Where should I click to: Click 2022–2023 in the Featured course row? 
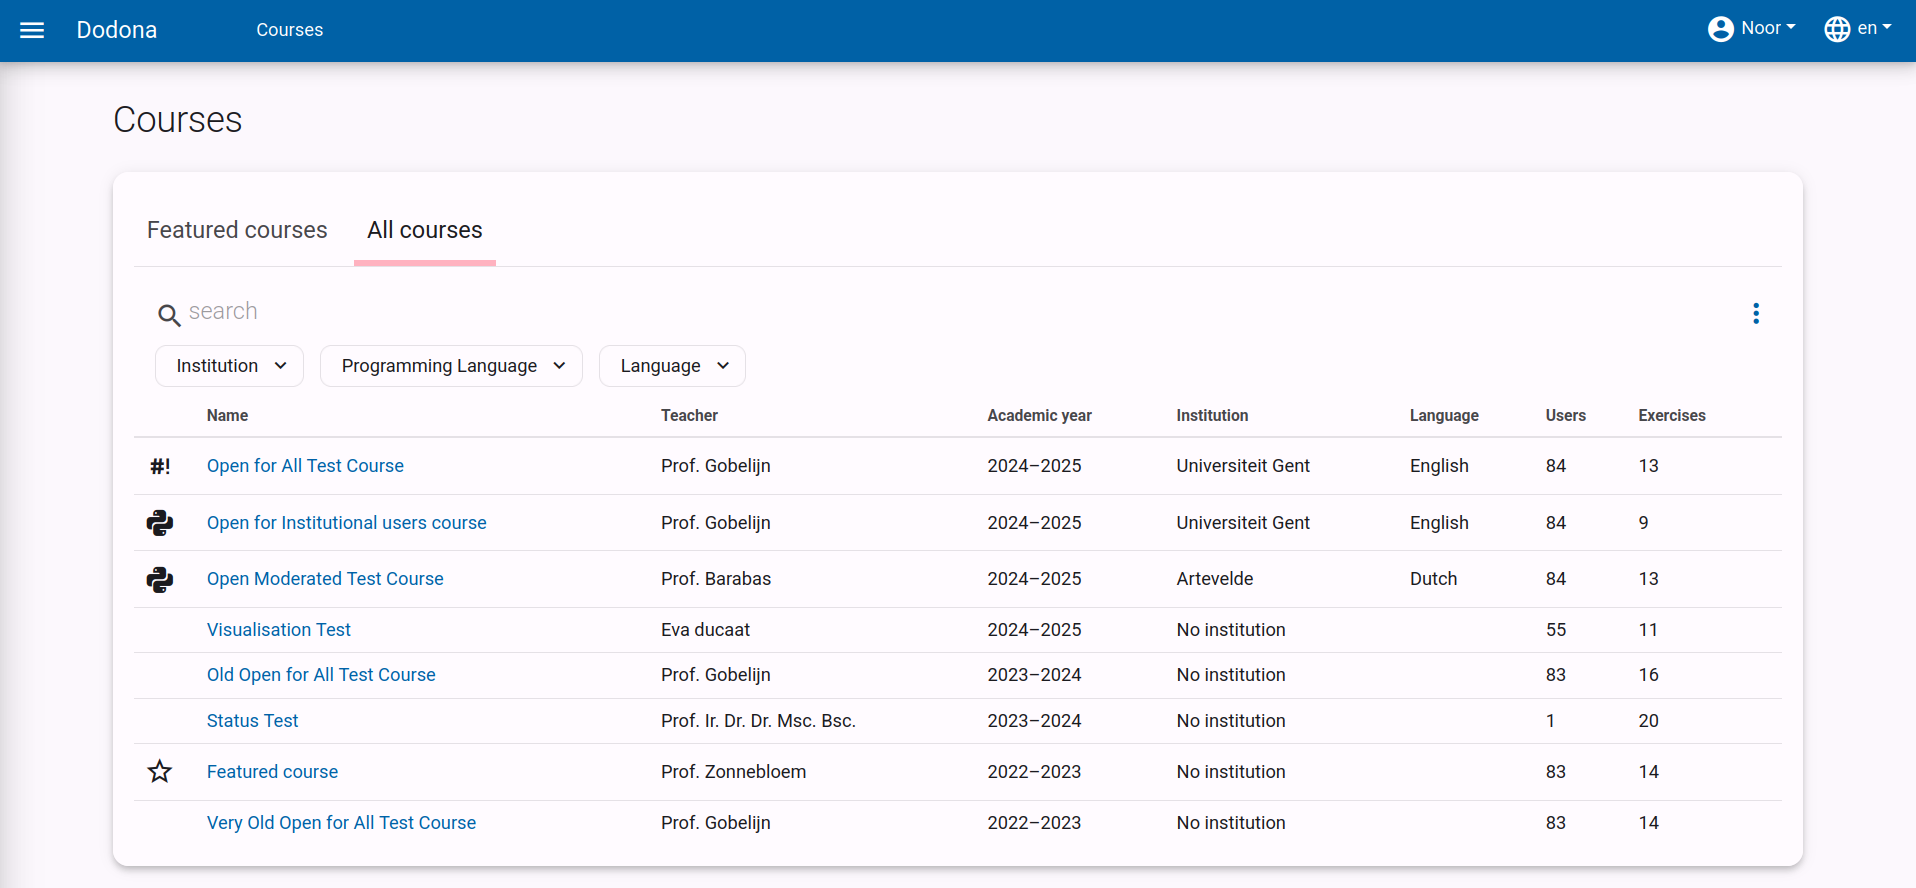tap(1034, 772)
